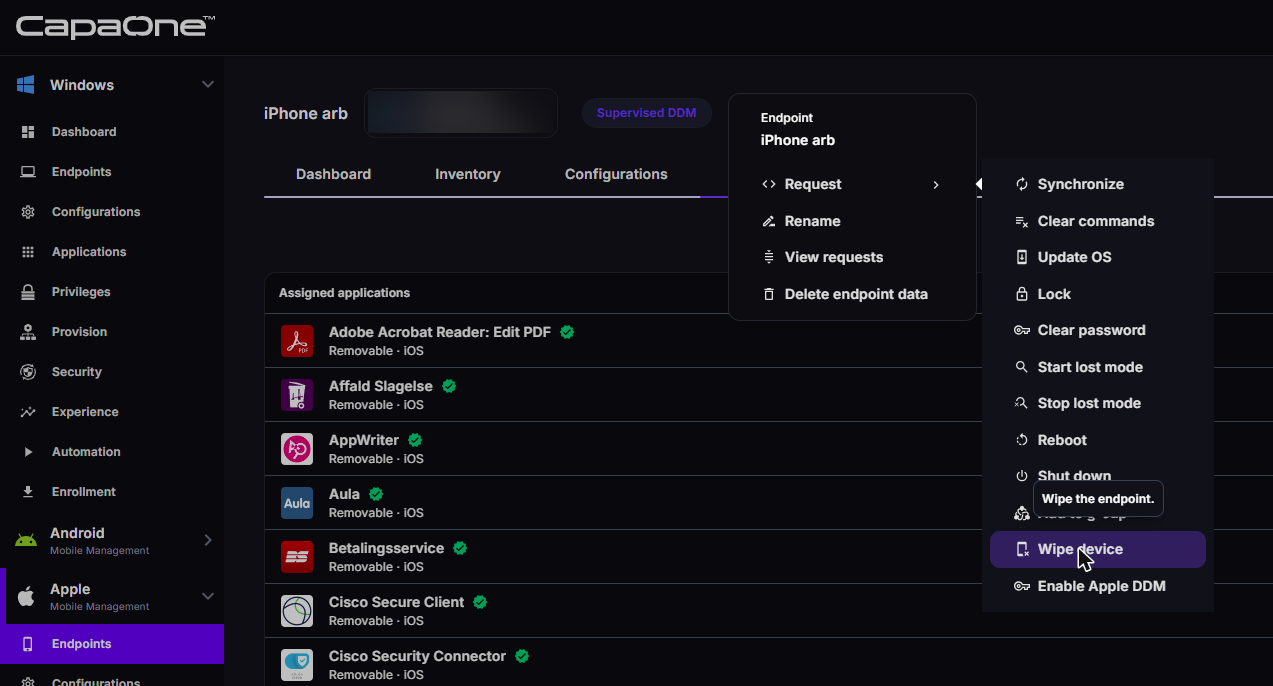
Task: Open Apple Endpoints in sidebar
Action: coord(112,644)
